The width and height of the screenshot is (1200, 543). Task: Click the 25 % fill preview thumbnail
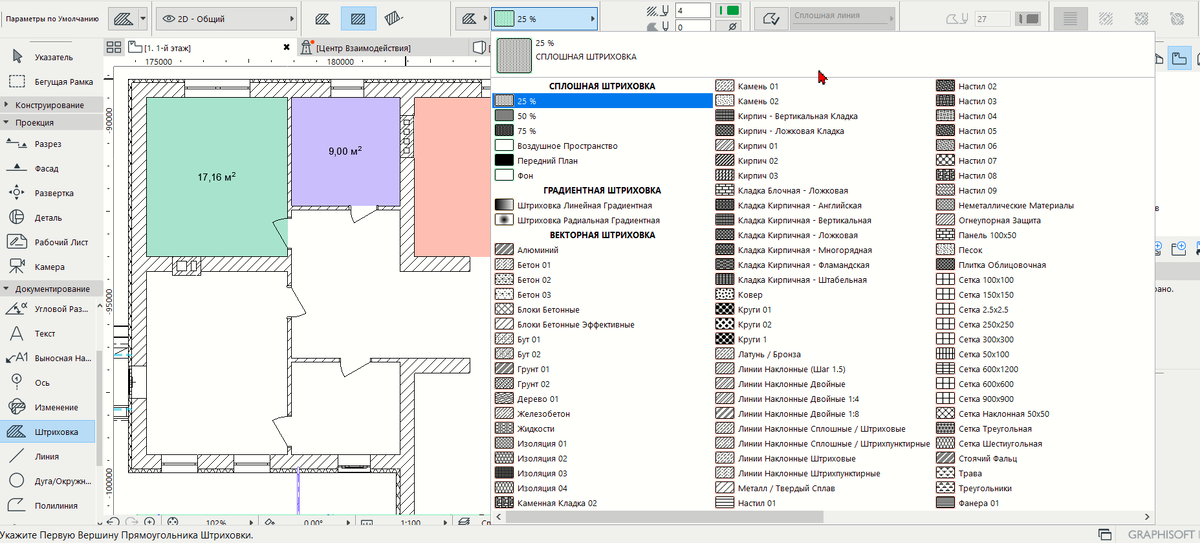tap(513, 56)
